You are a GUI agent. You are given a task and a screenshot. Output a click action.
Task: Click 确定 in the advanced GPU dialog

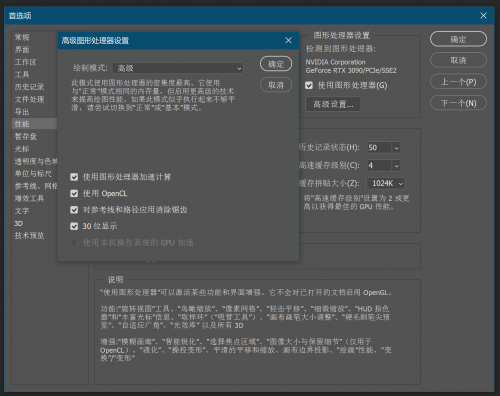[276, 64]
